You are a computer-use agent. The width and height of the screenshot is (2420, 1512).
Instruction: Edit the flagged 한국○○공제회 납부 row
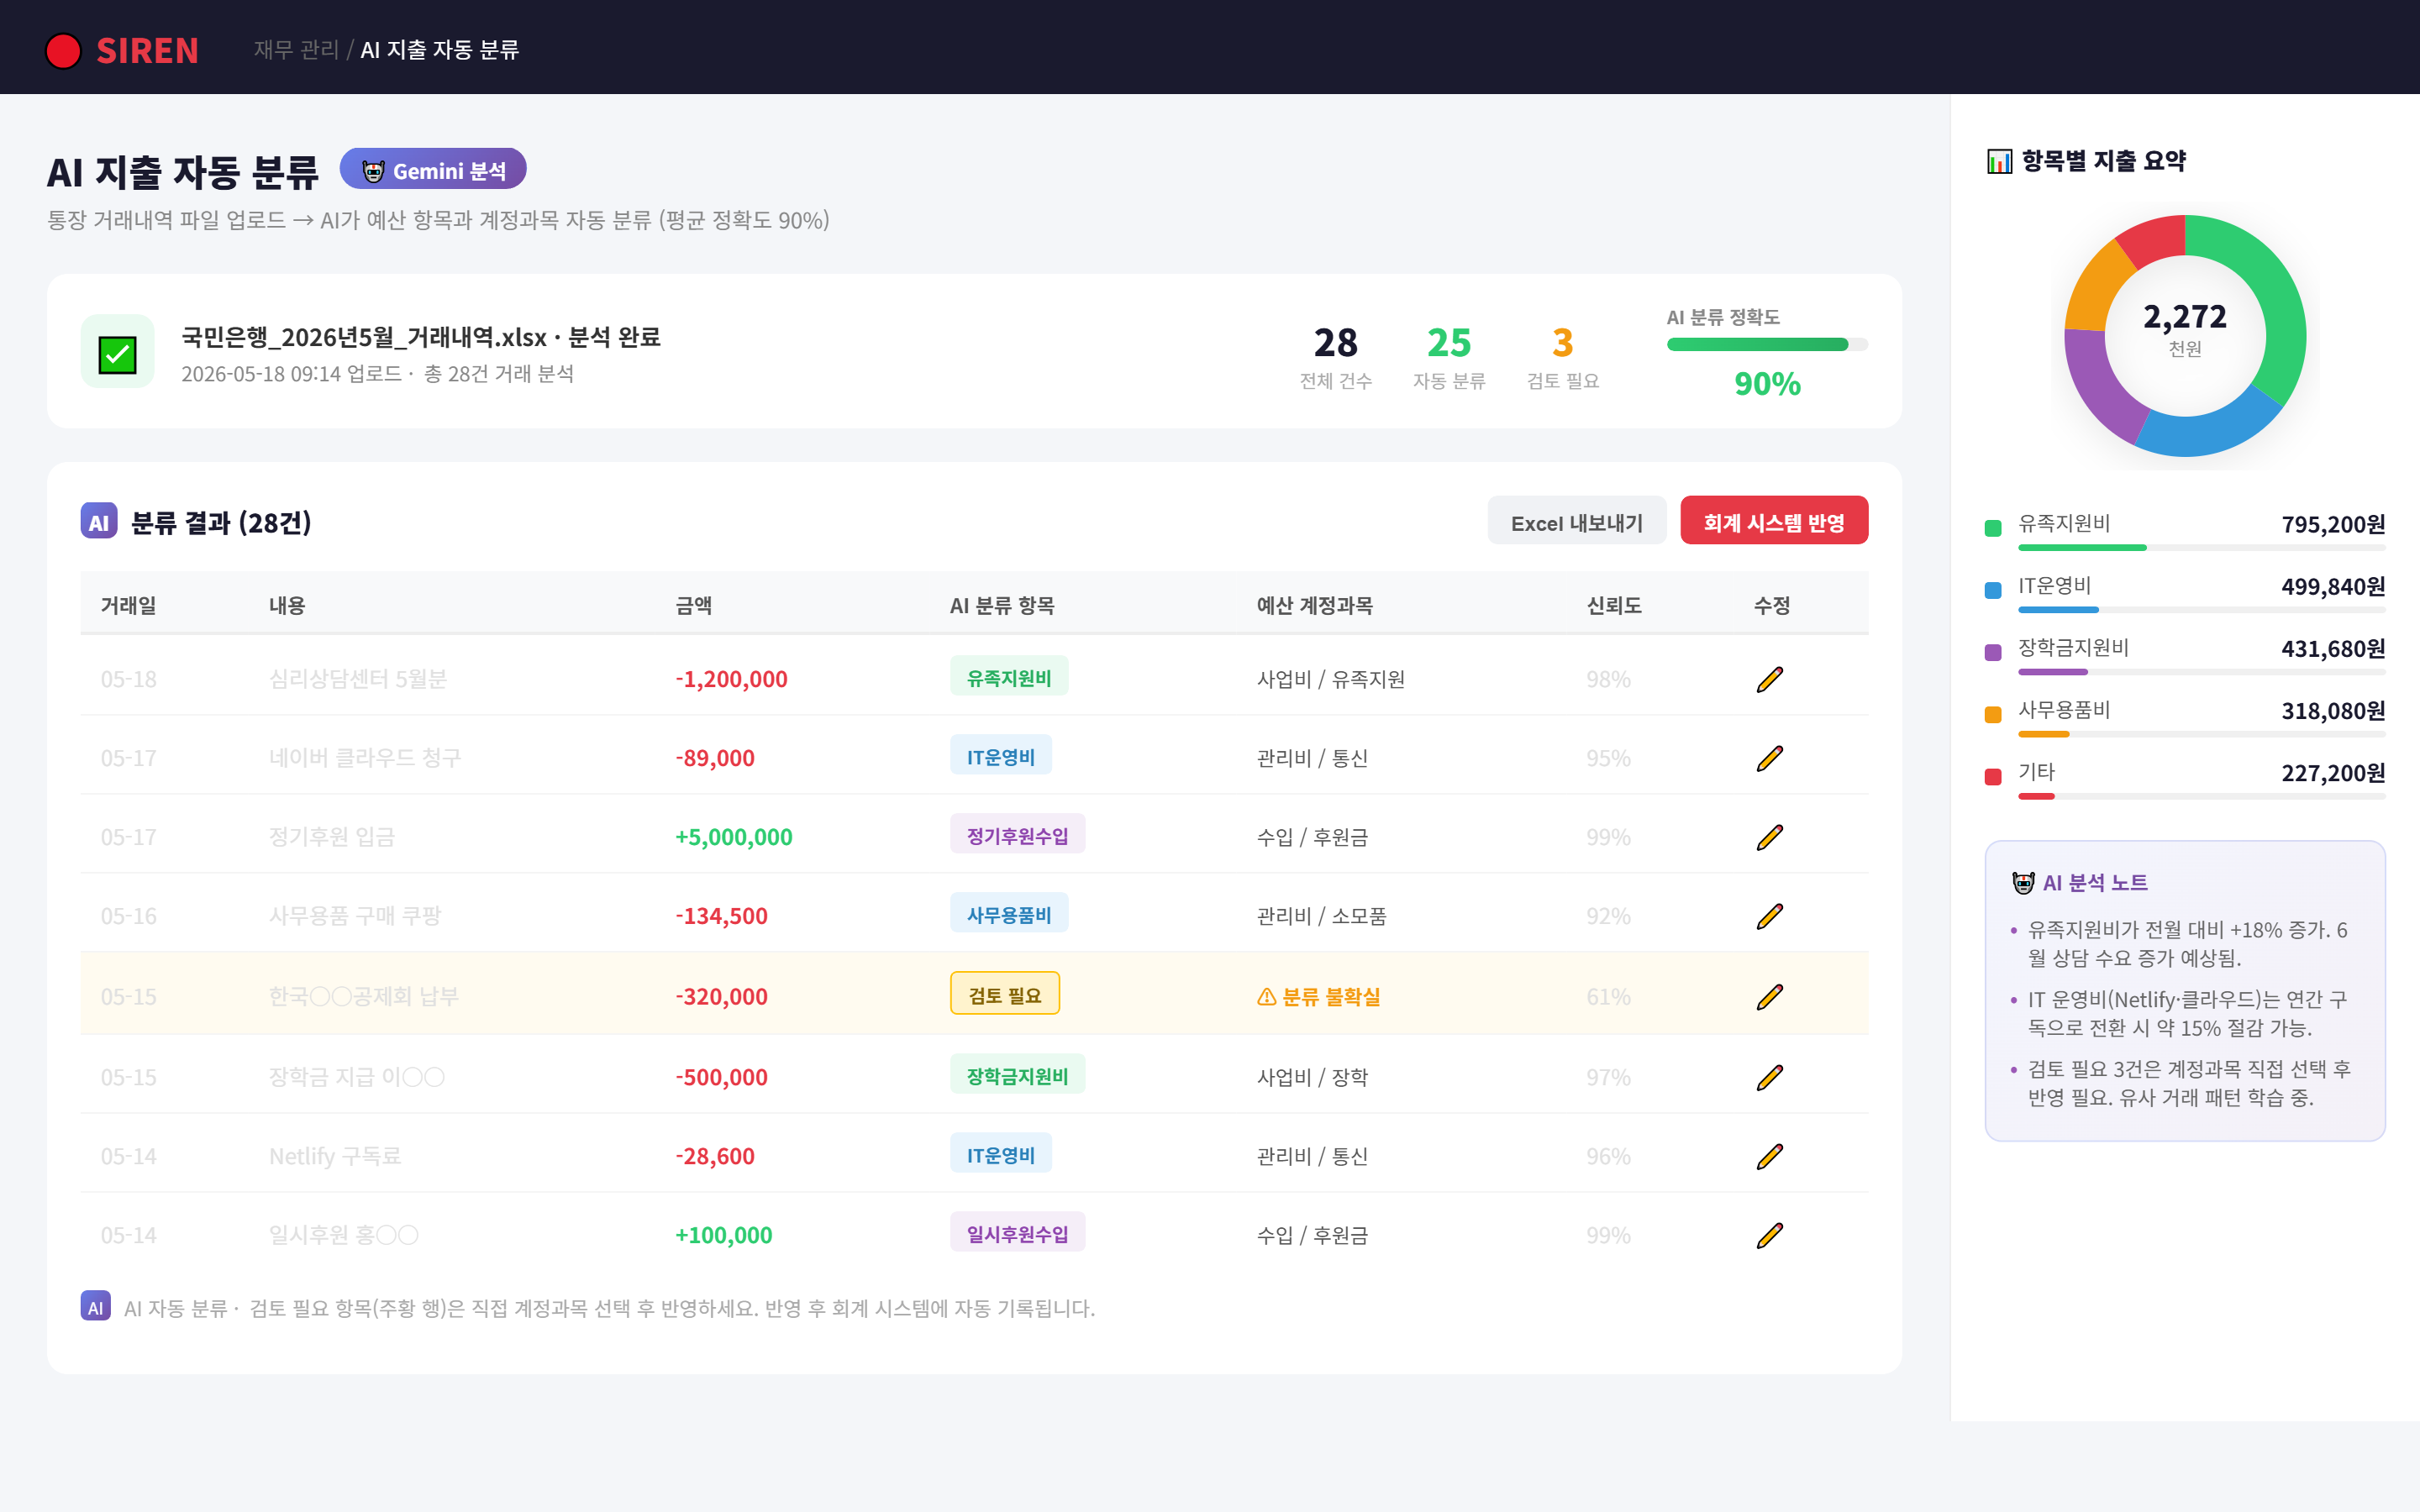click(x=1769, y=997)
